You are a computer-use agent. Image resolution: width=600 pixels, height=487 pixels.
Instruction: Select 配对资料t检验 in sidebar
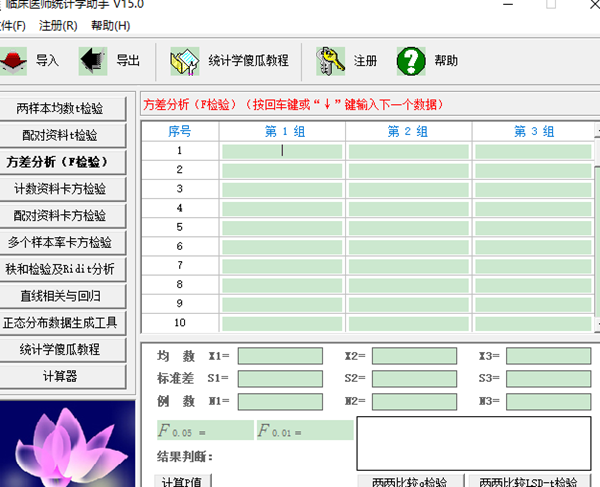coord(62,135)
